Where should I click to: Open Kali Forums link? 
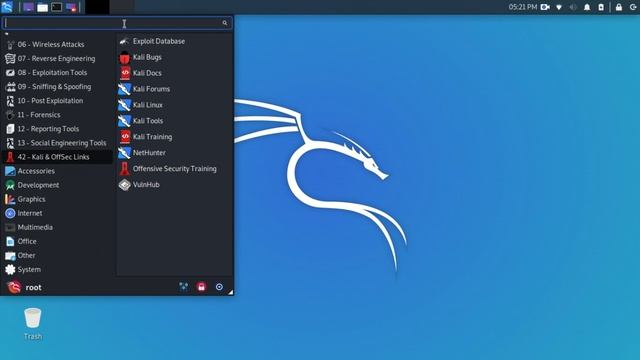pyautogui.click(x=175, y=89)
